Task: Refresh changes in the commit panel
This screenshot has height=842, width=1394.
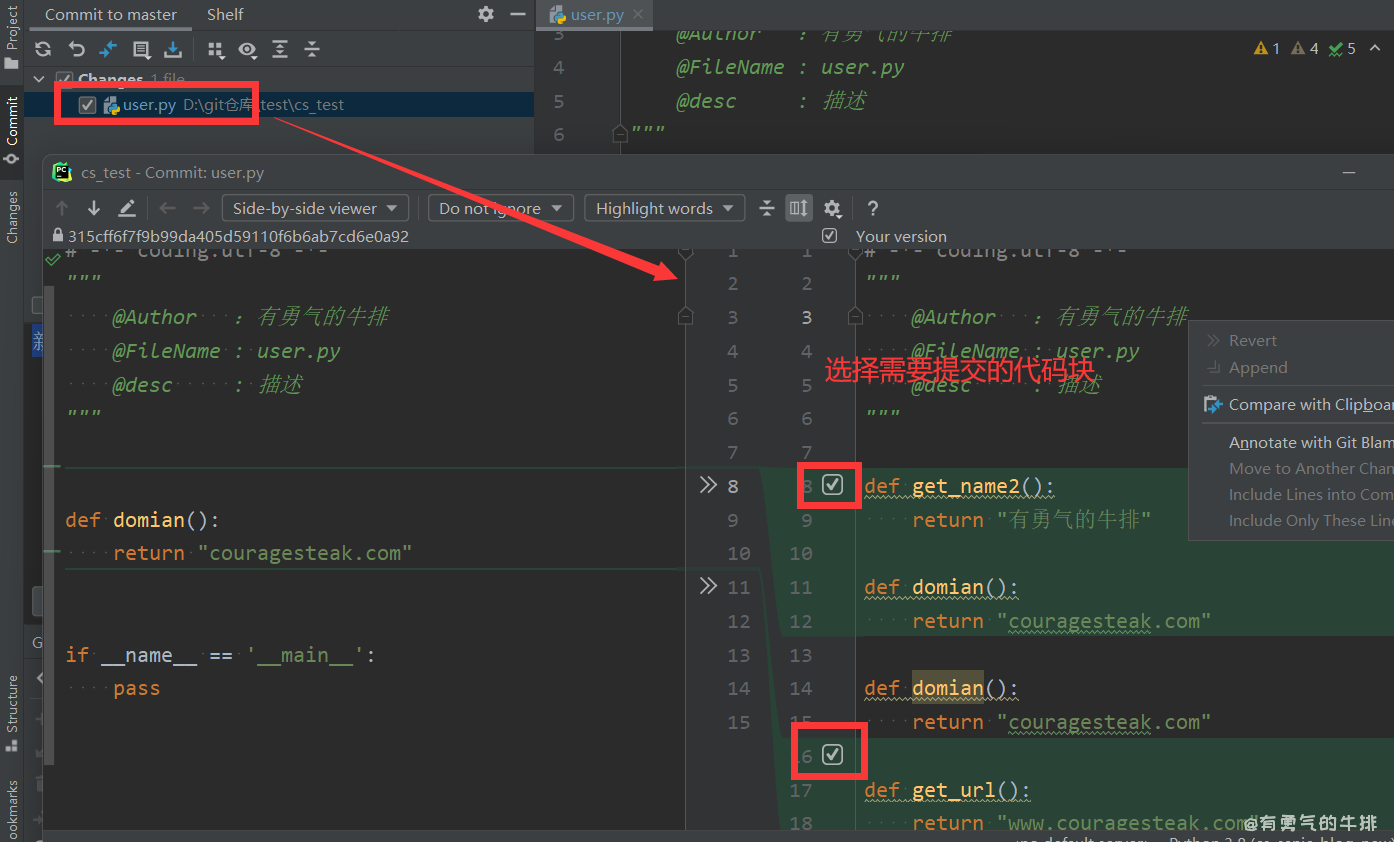Action: (42, 49)
